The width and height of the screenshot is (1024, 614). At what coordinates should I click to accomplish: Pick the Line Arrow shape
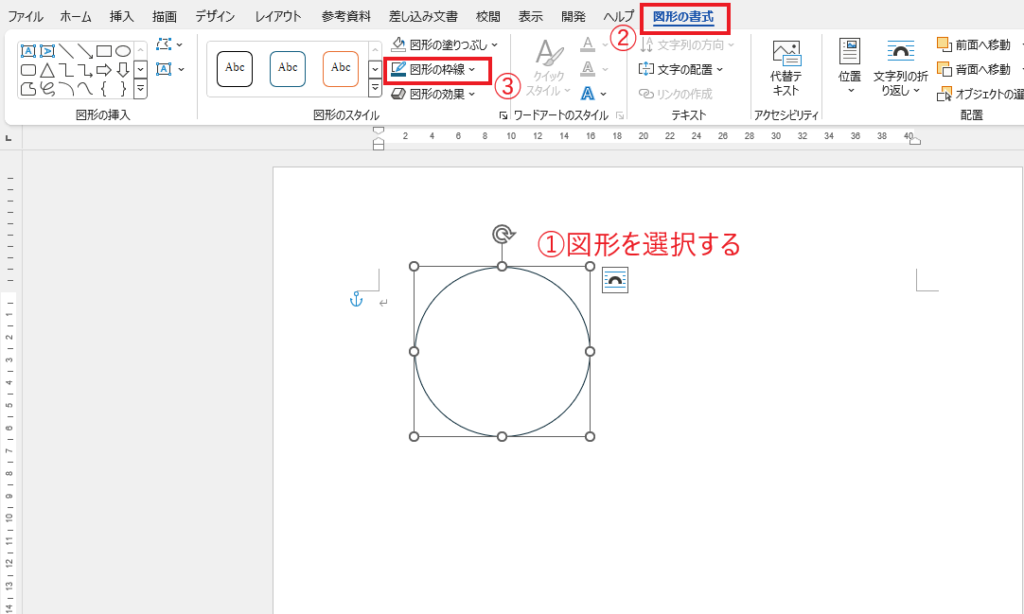point(85,51)
